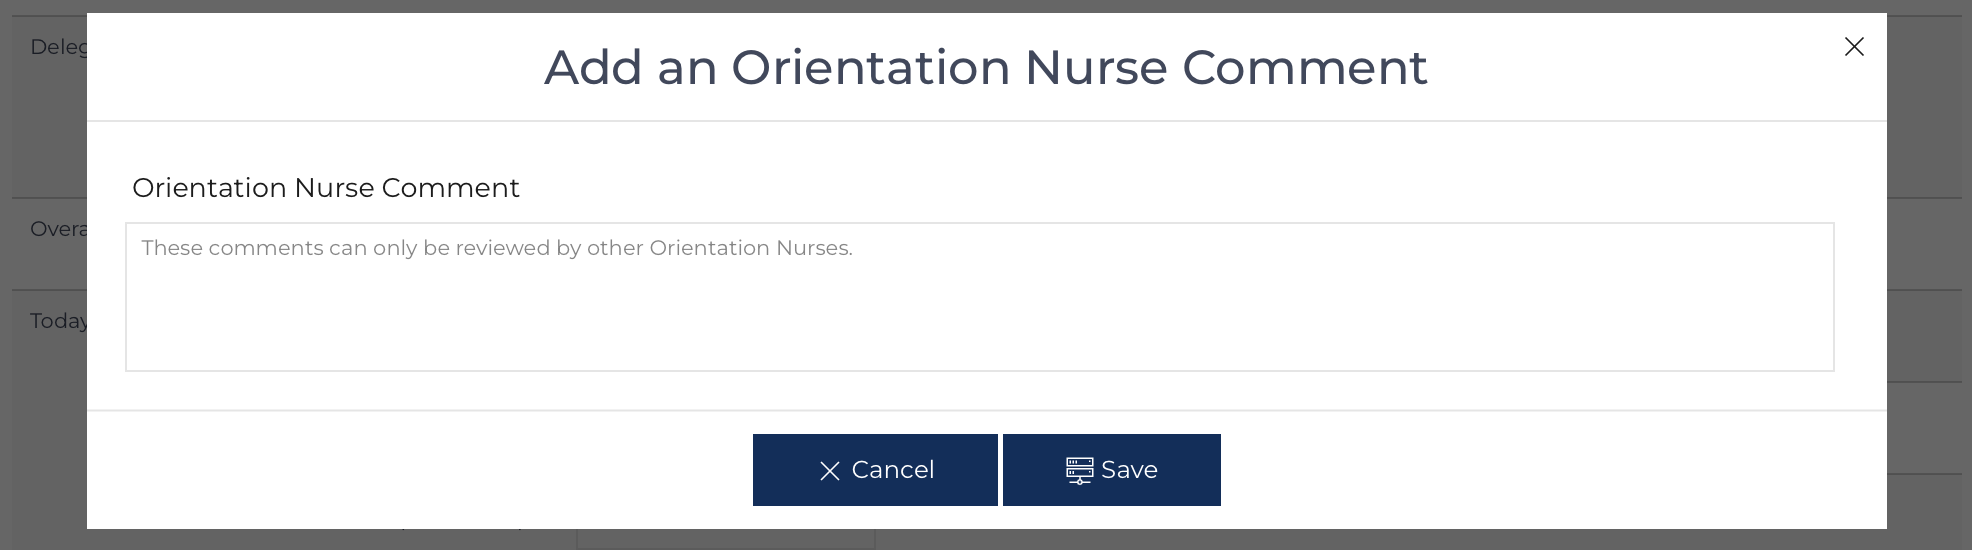
Task: Click blank footer area left of Cancel
Action: pos(420,470)
